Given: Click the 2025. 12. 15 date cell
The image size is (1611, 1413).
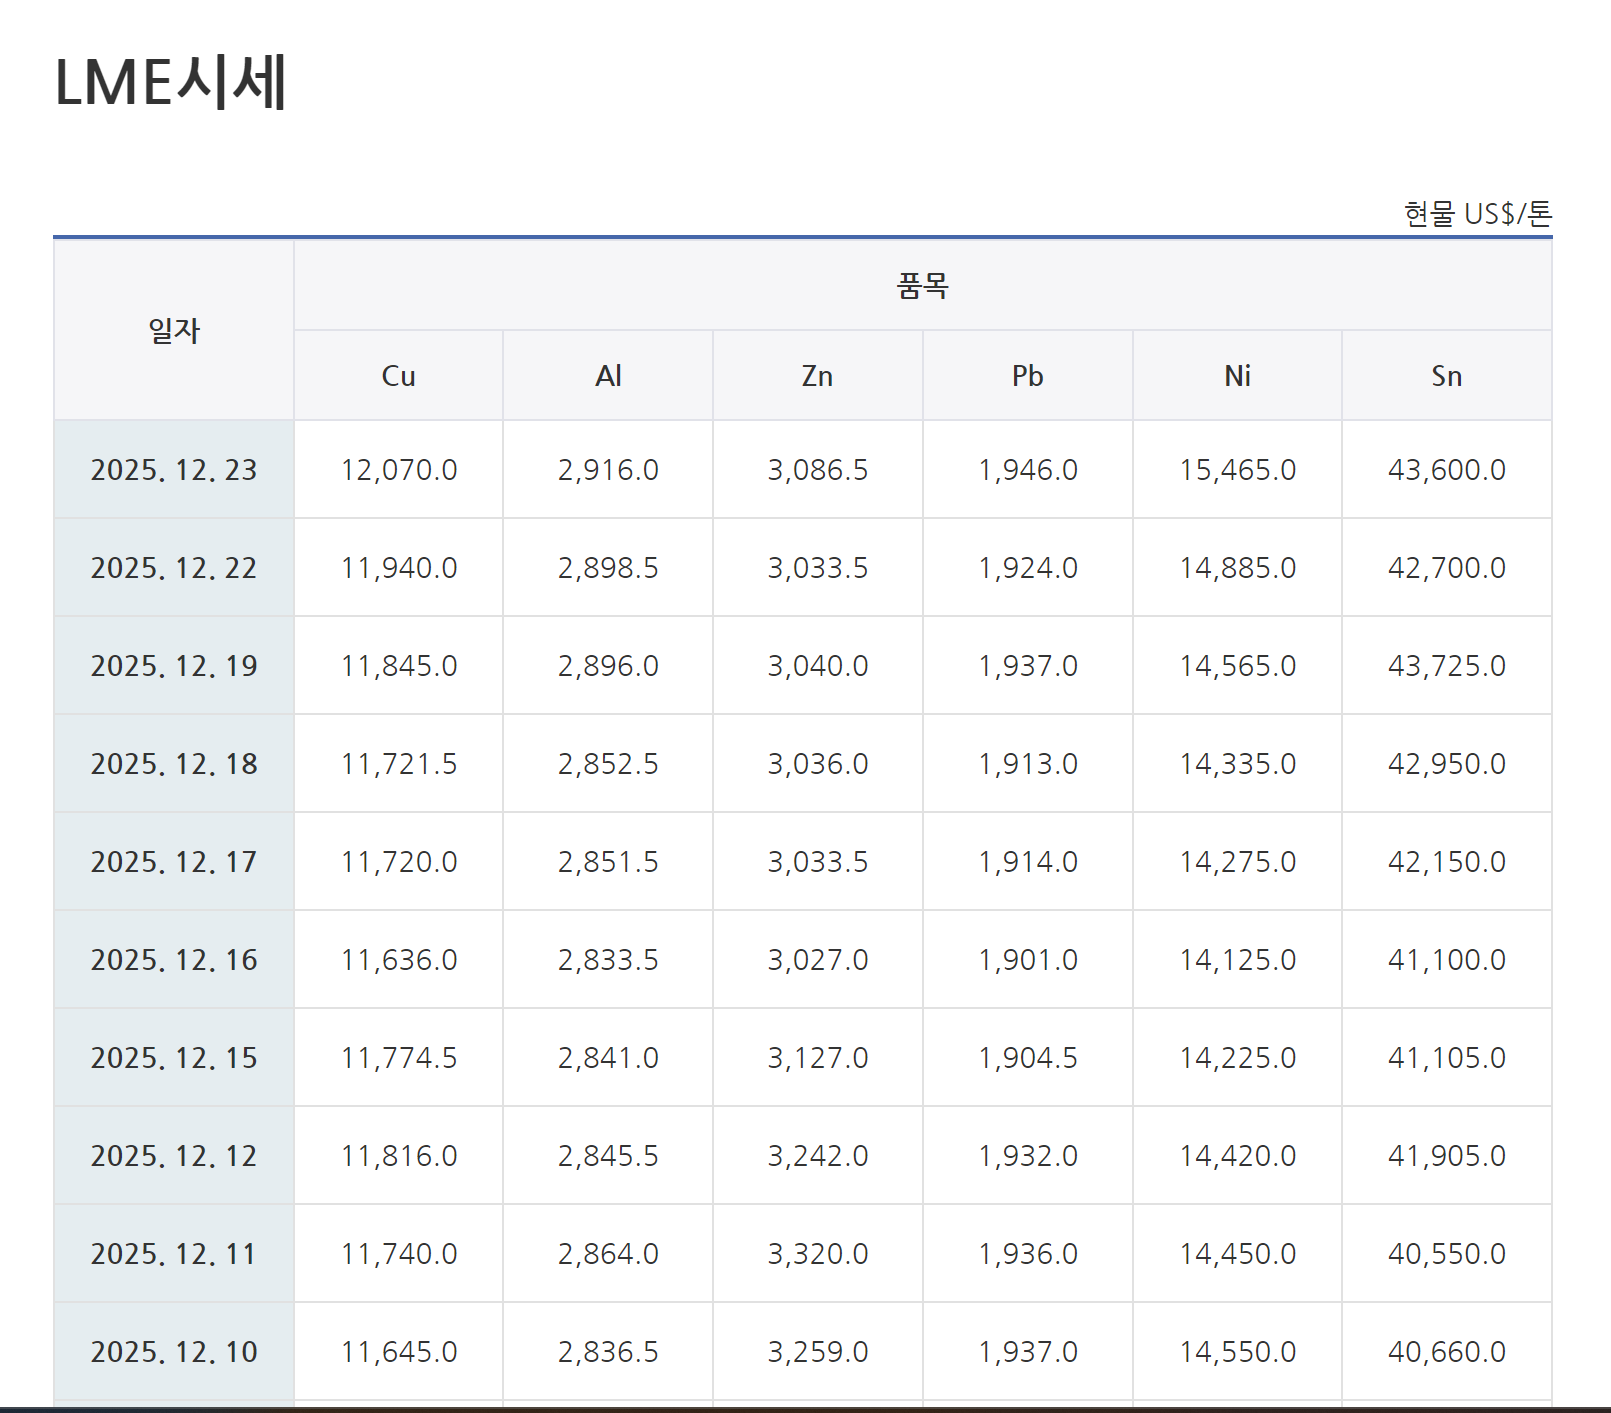Looking at the screenshot, I should 174,1058.
